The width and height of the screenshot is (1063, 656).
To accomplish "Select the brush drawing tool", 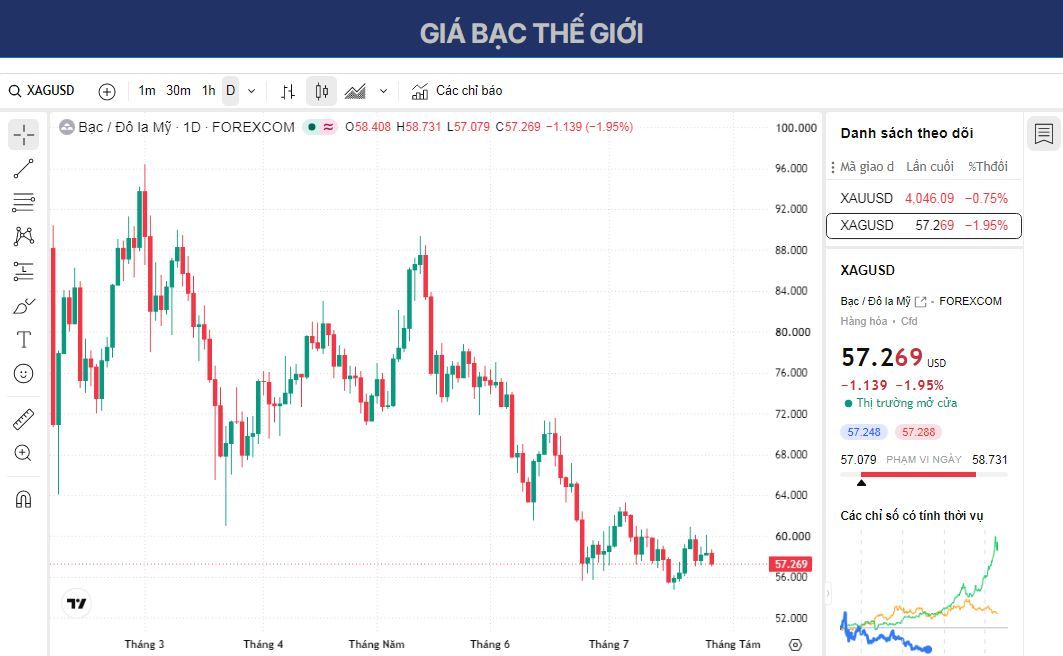I will (24, 306).
